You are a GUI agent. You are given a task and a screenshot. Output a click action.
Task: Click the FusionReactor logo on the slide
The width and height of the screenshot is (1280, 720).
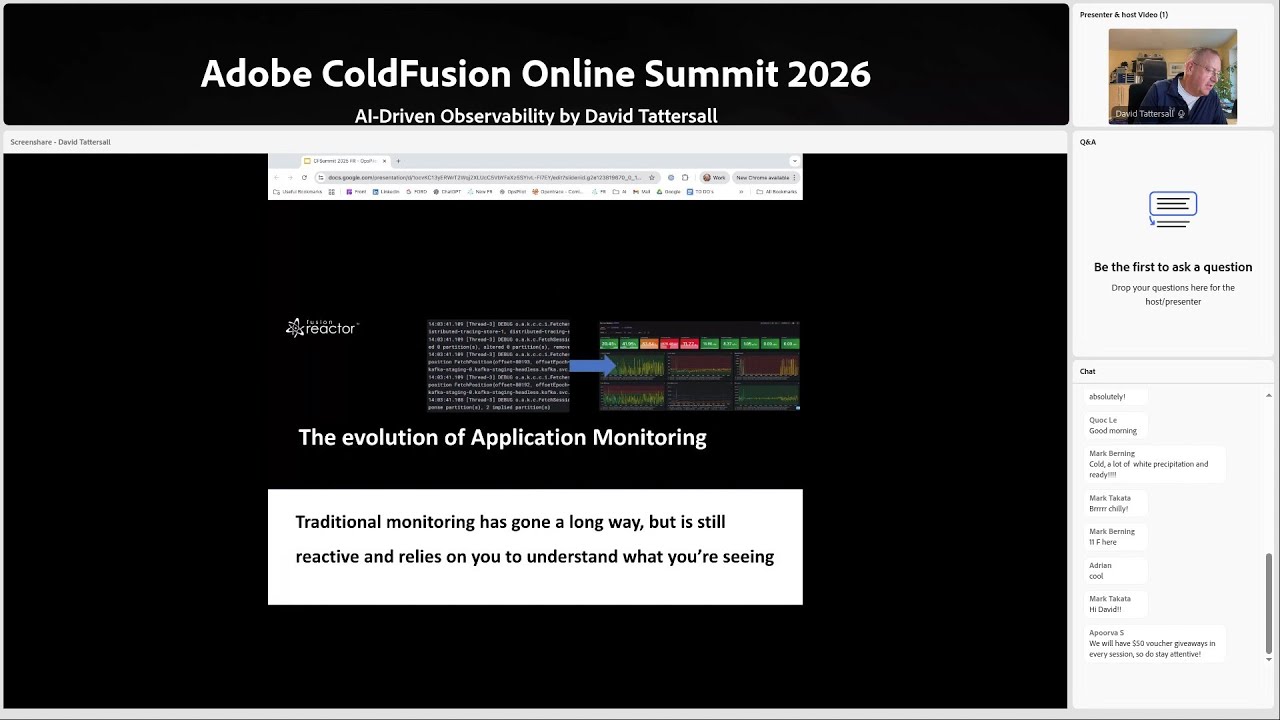pyautogui.click(x=322, y=328)
